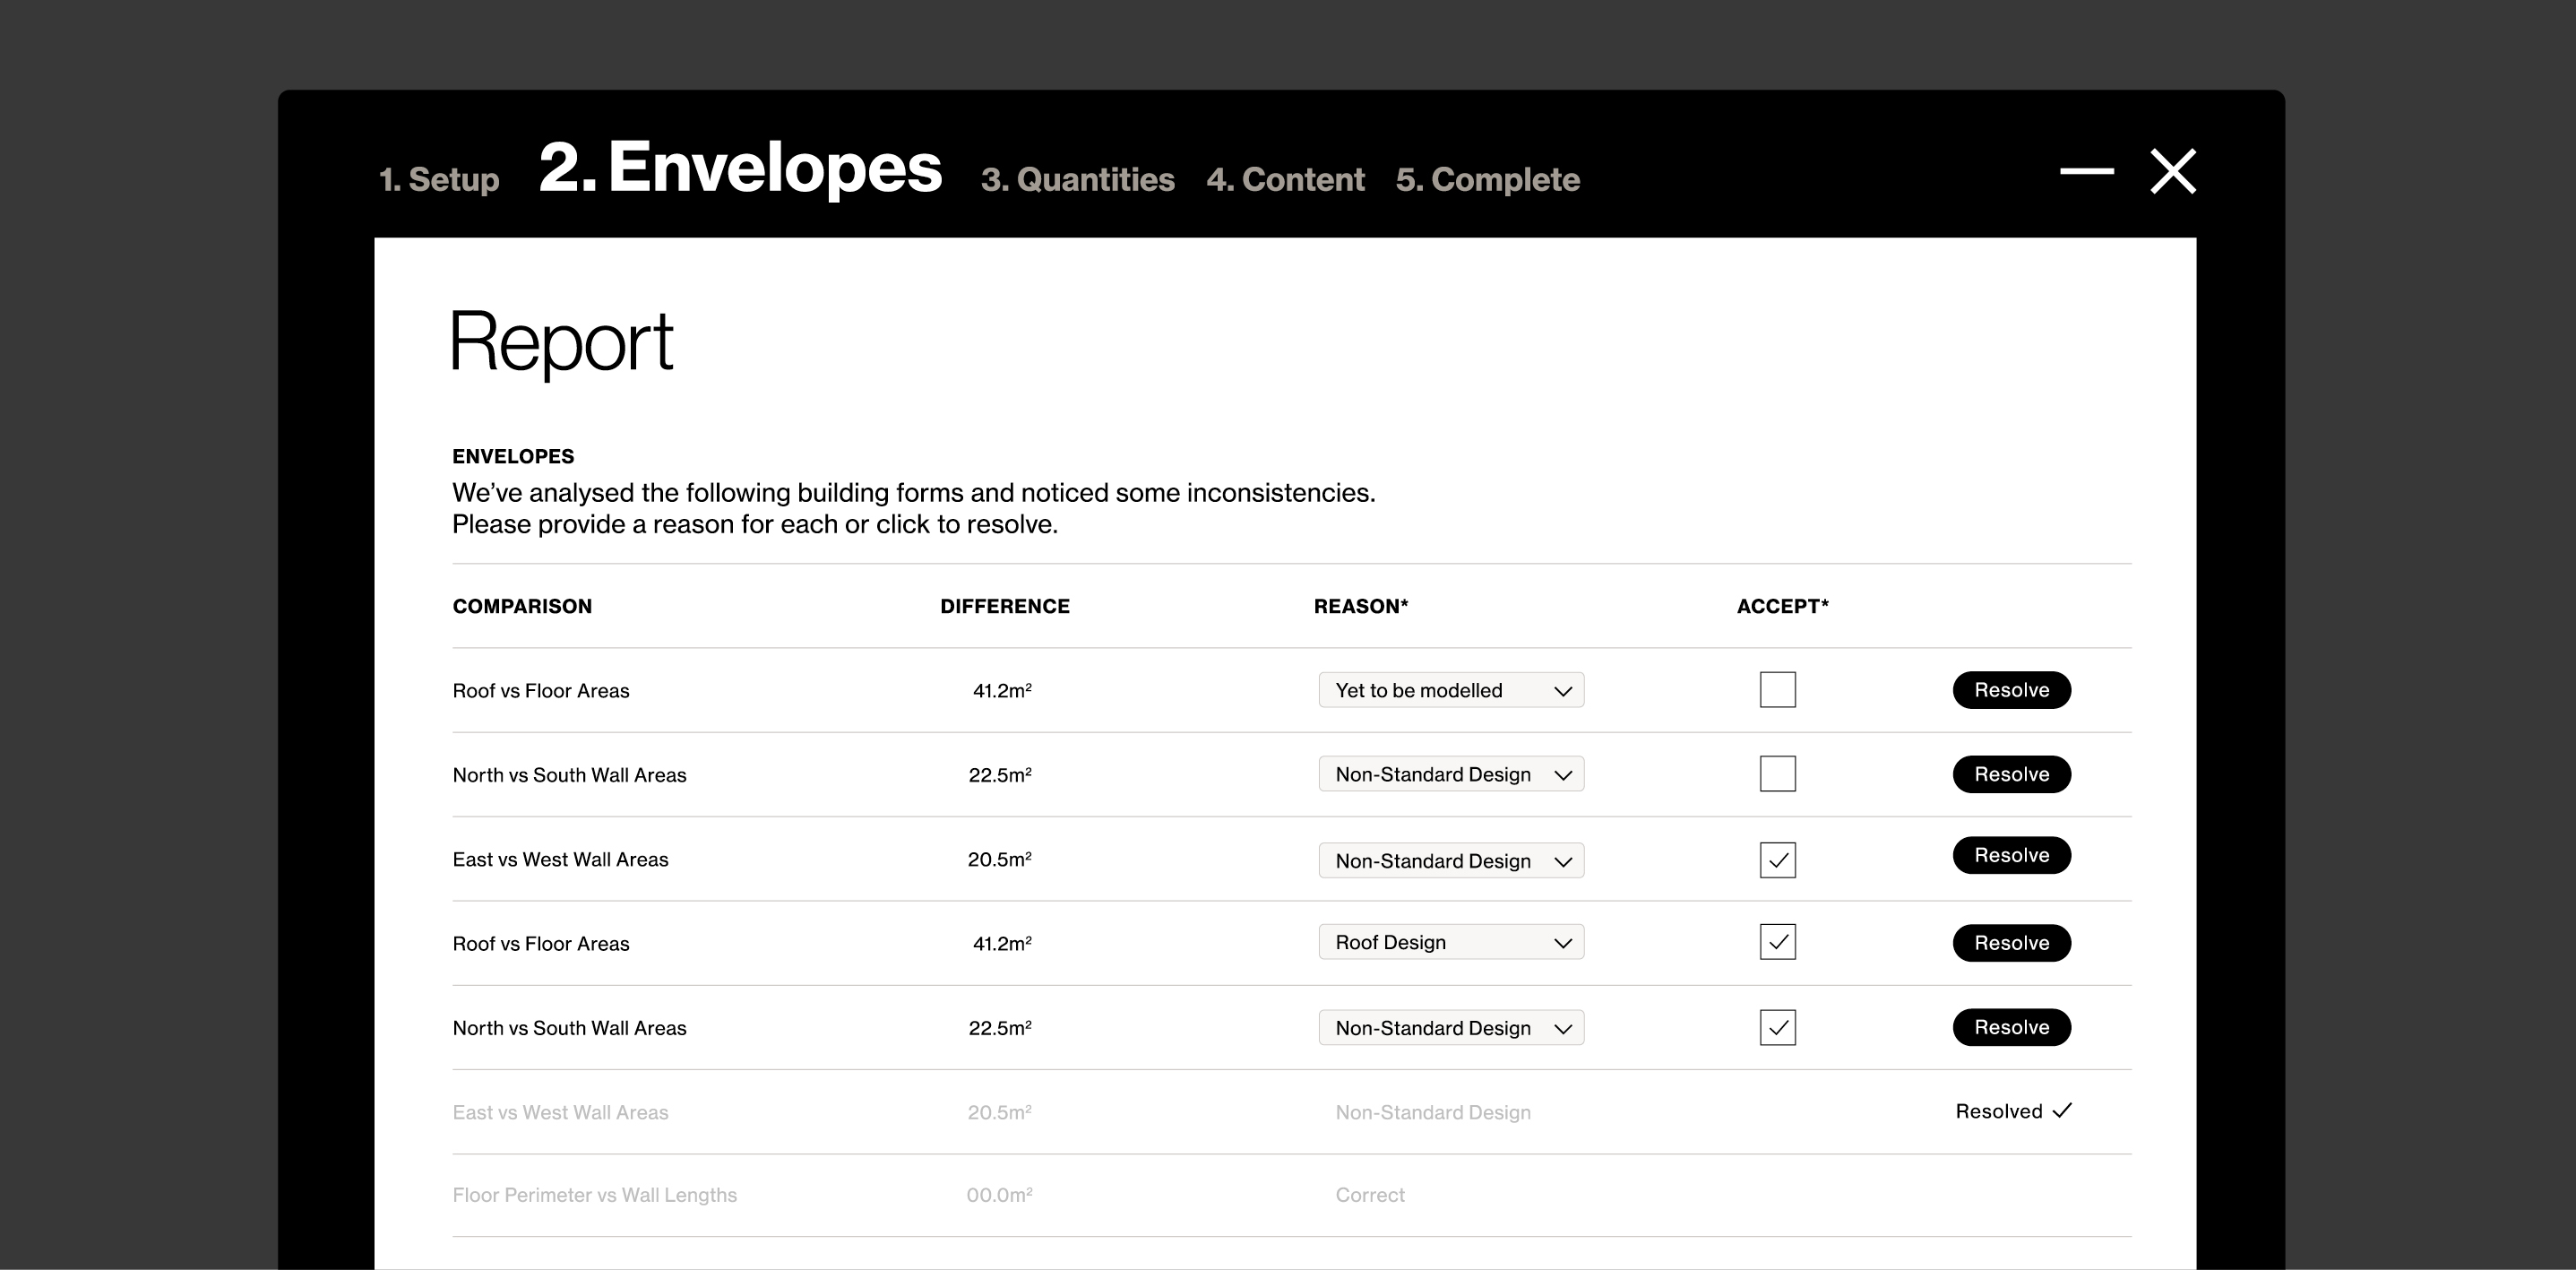
Task: Check Accept for first Roof vs Floor row
Action: [x=1777, y=690]
